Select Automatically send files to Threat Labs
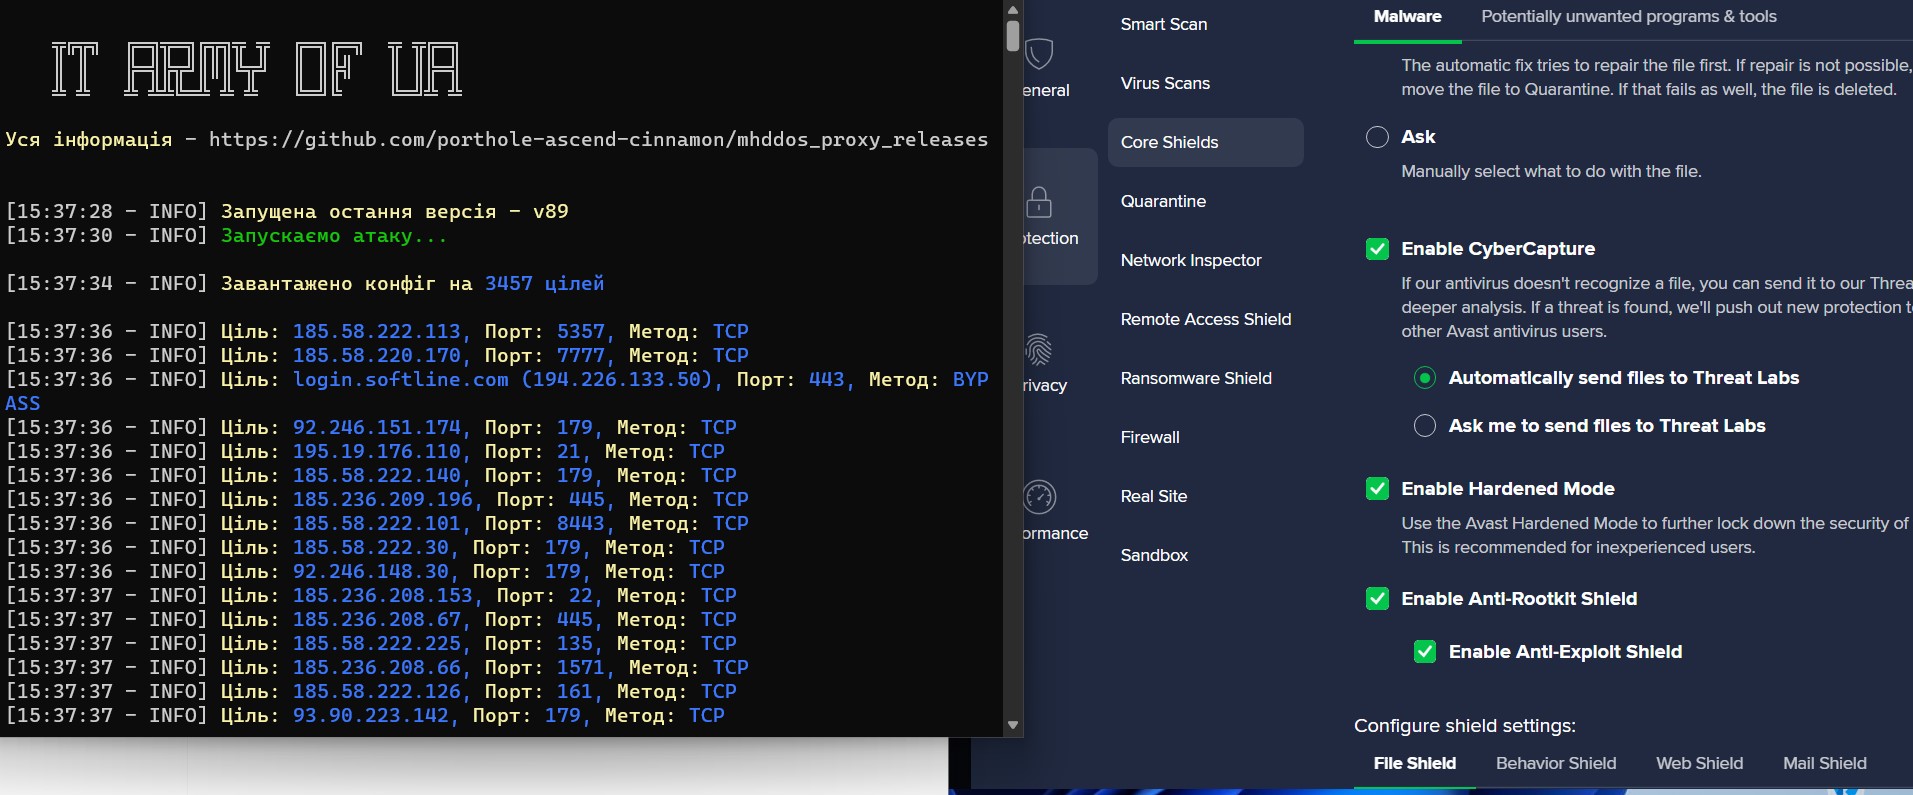Image resolution: width=1913 pixels, height=795 pixels. point(1425,378)
